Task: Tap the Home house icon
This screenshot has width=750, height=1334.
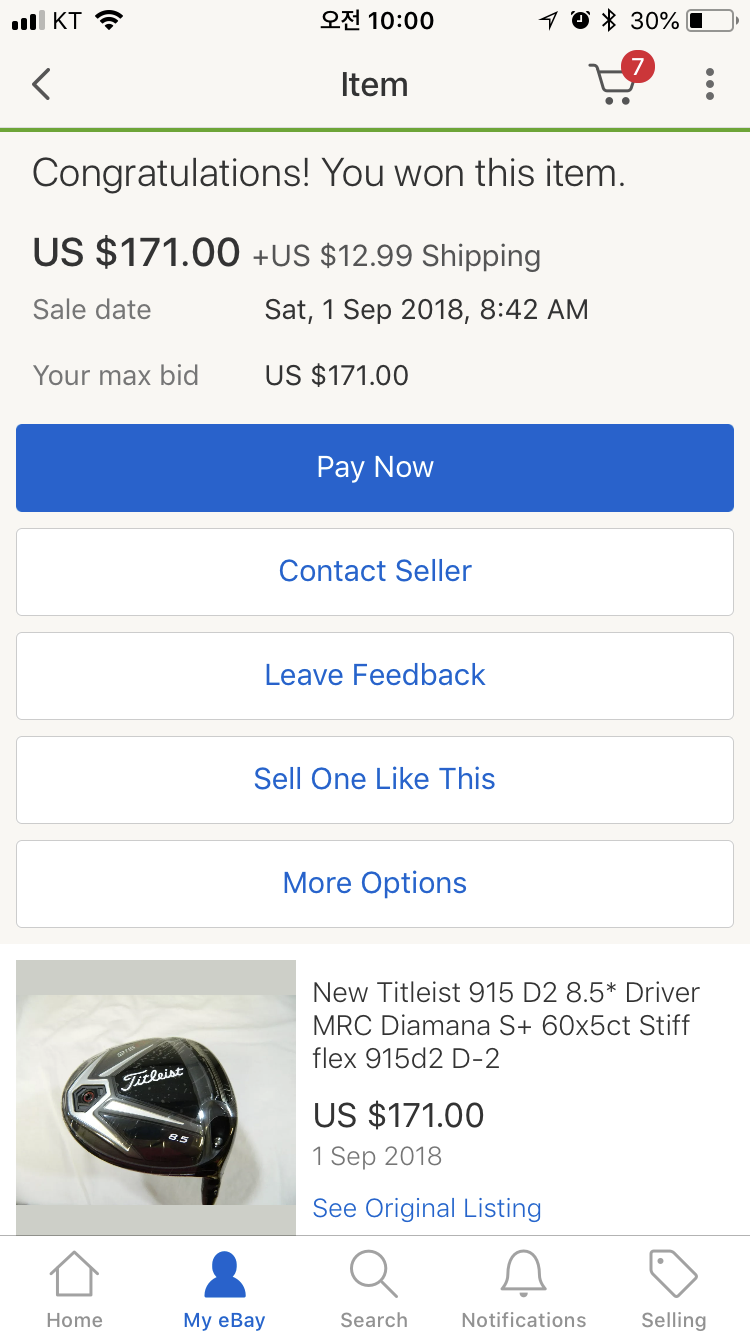Action: click(x=75, y=1276)
